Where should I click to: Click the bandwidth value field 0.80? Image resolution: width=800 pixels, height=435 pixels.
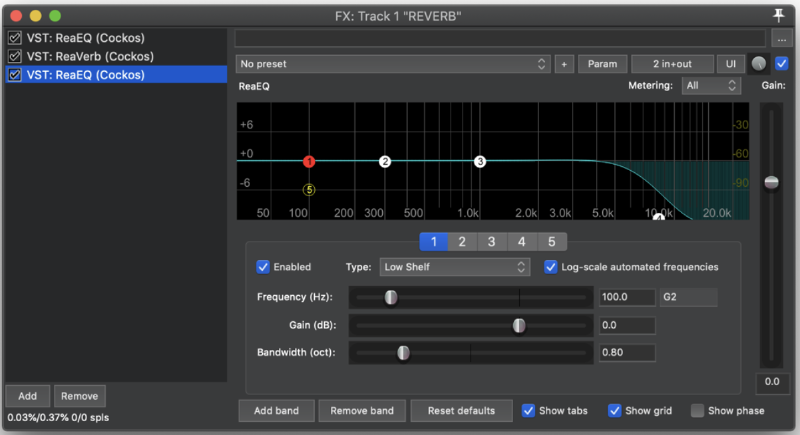click(x=627, y=352)
